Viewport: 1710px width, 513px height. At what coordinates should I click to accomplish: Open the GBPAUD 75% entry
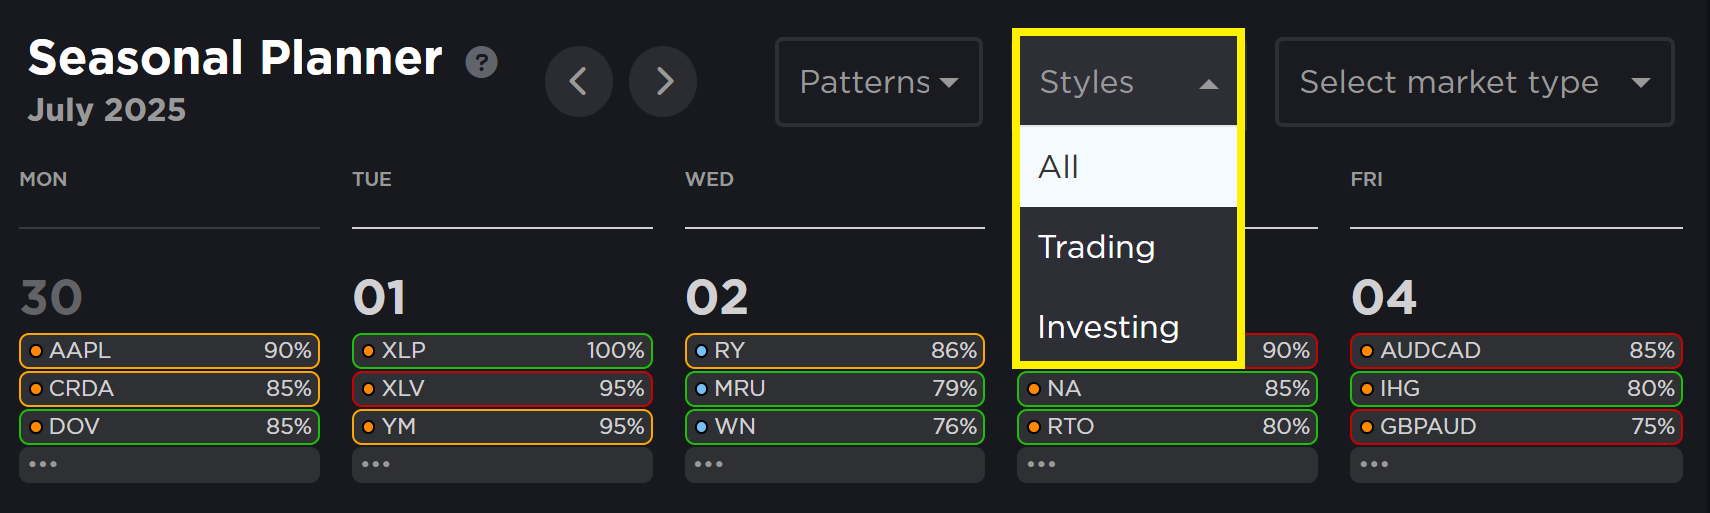(x=1516, y=427)
